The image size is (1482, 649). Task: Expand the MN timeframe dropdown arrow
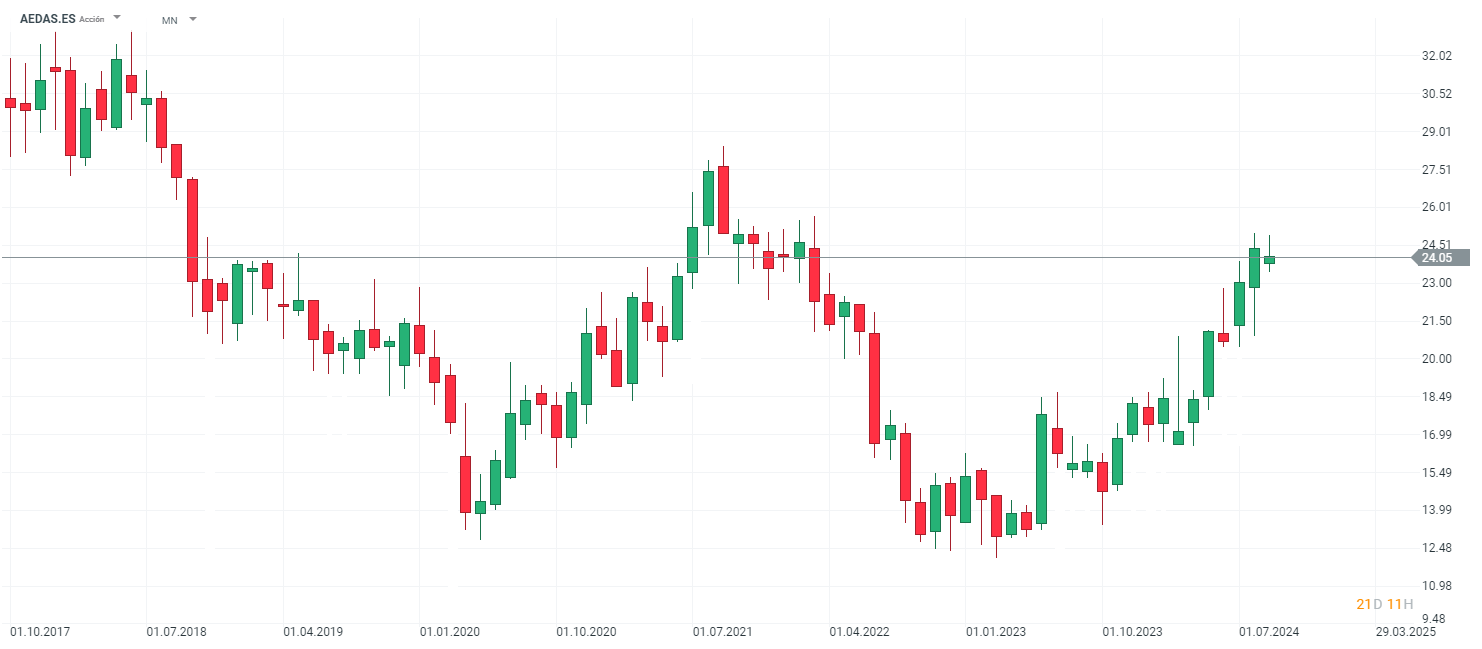coord(193,19)
